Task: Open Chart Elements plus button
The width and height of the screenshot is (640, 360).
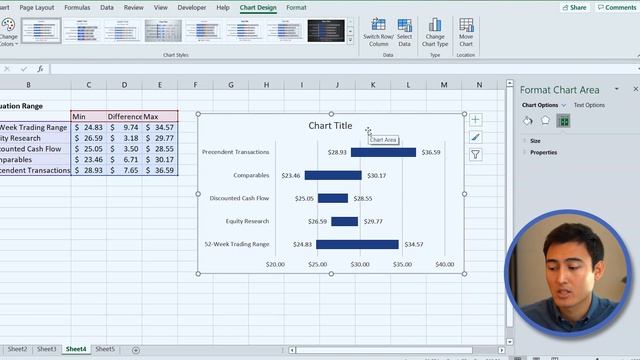Action: click(x=476, y=120)
